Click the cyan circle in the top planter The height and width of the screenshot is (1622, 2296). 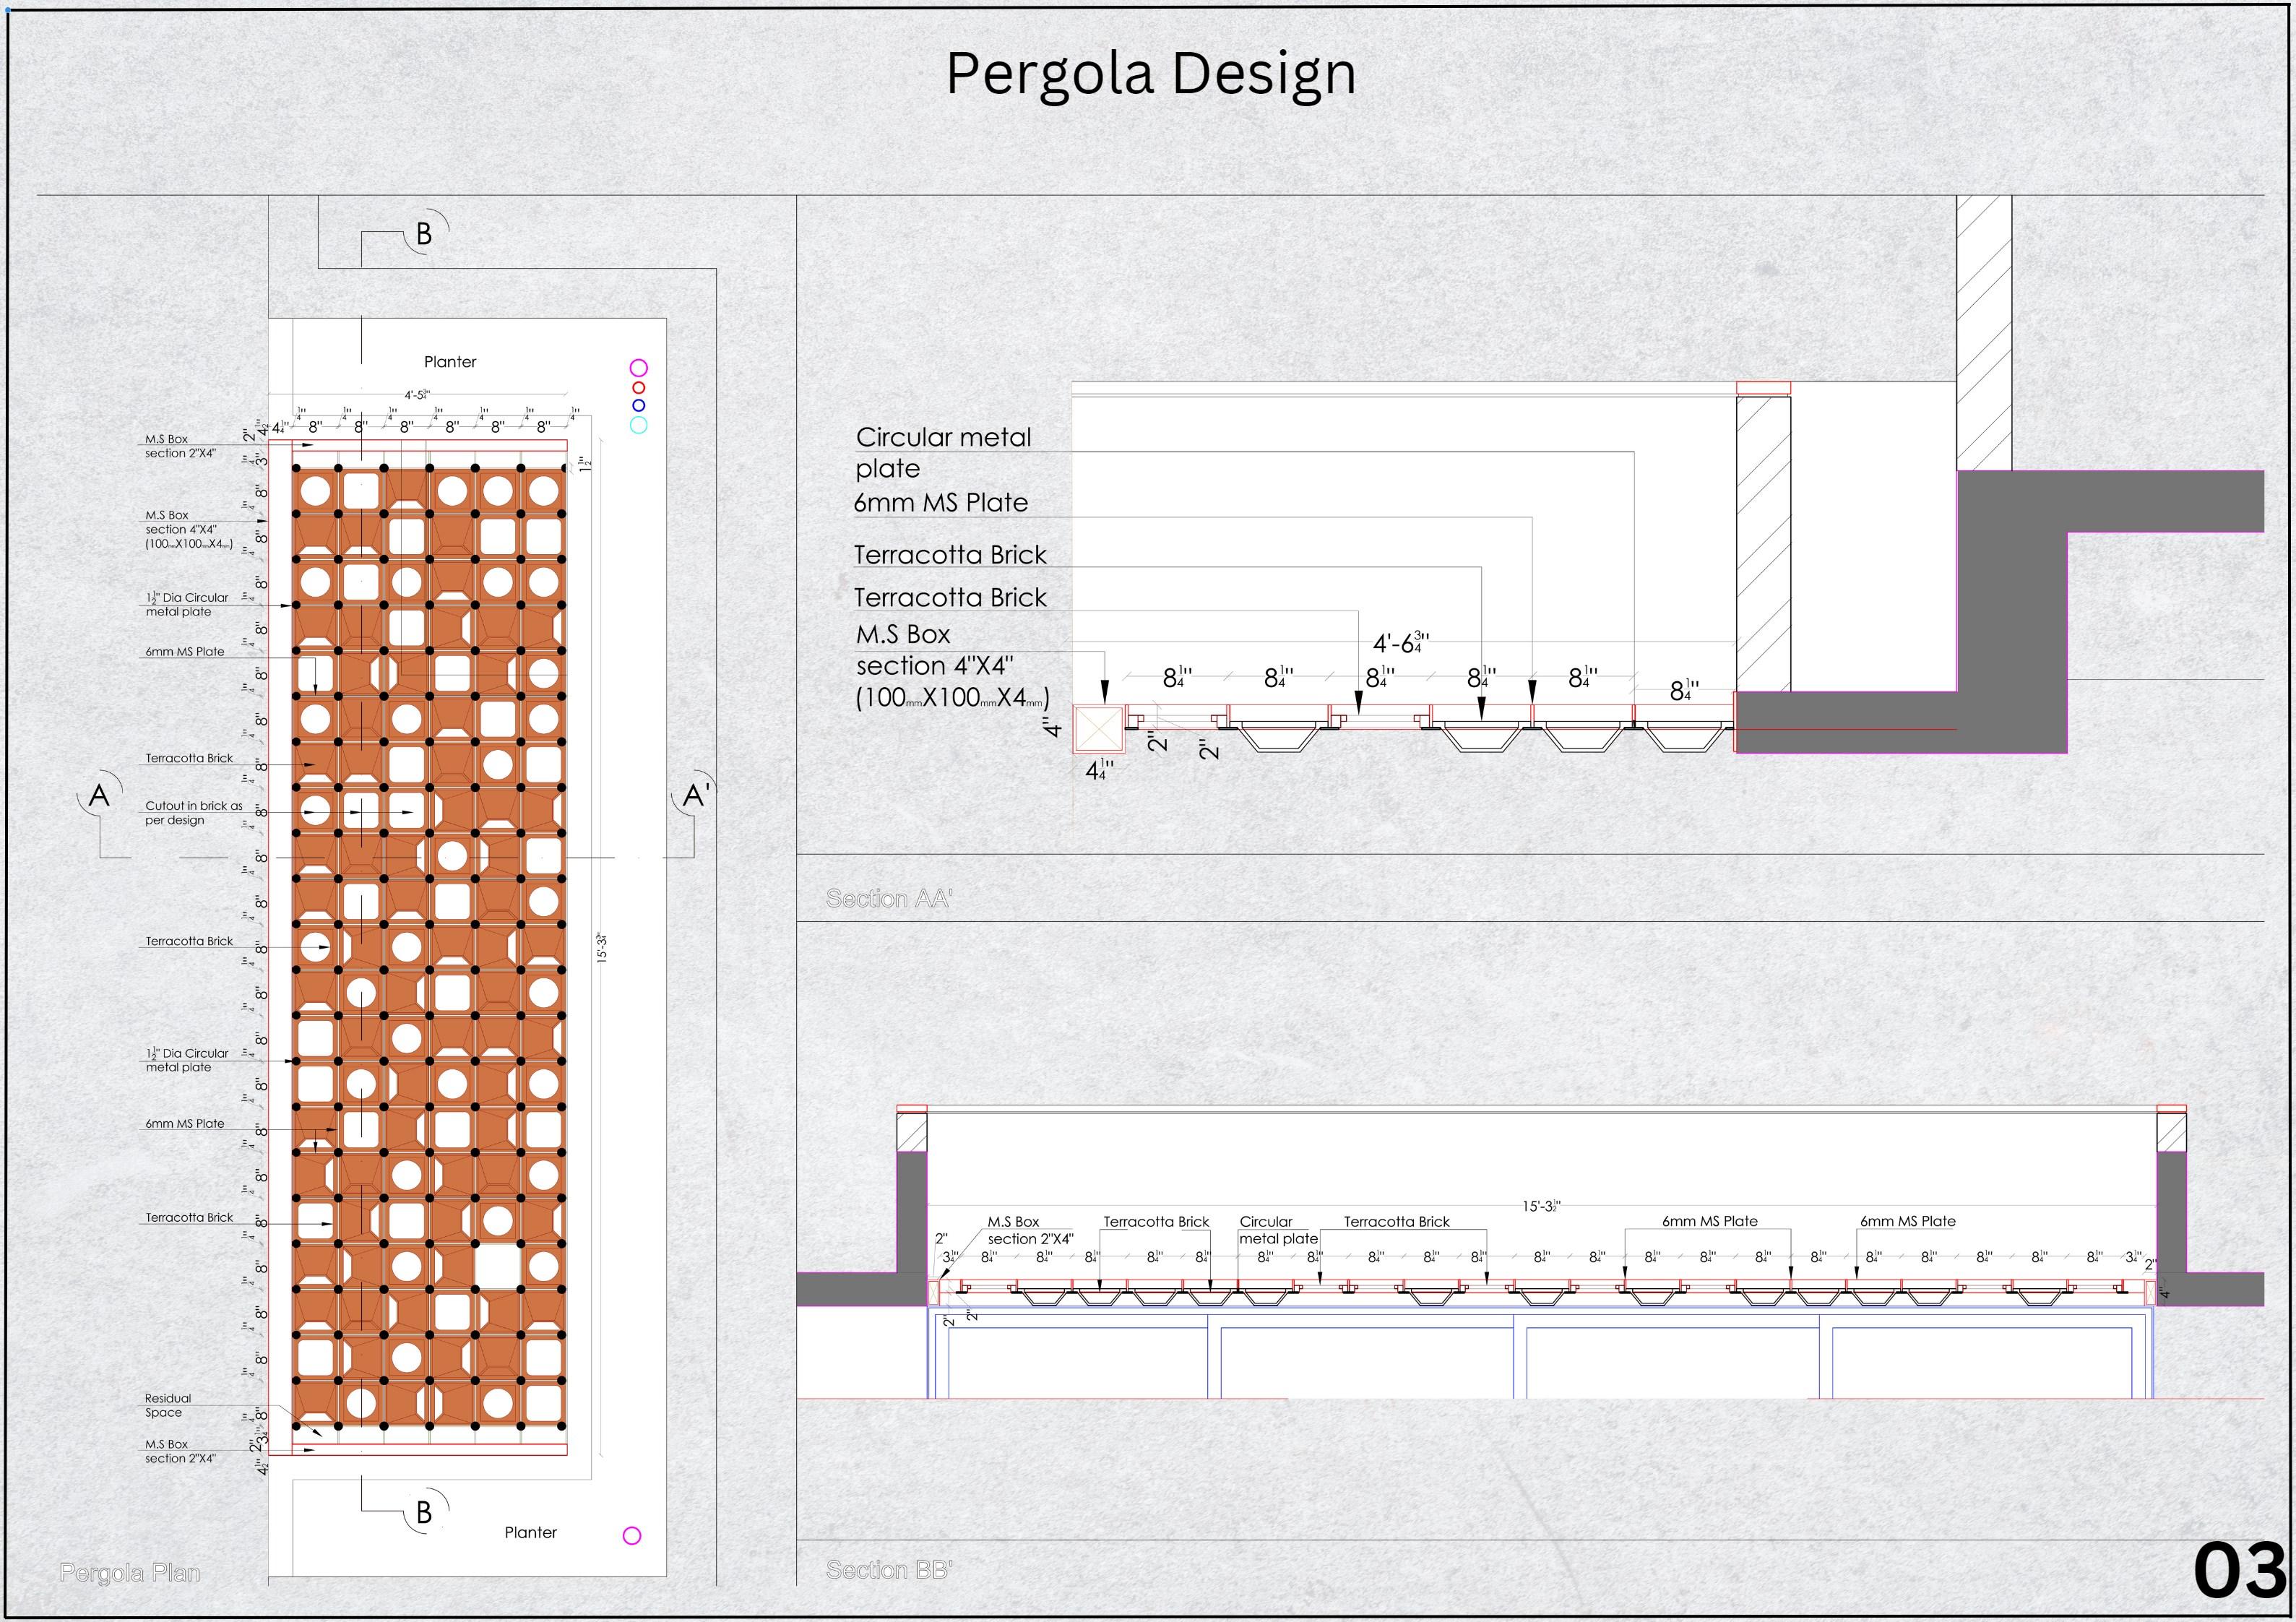coord(639,425)
